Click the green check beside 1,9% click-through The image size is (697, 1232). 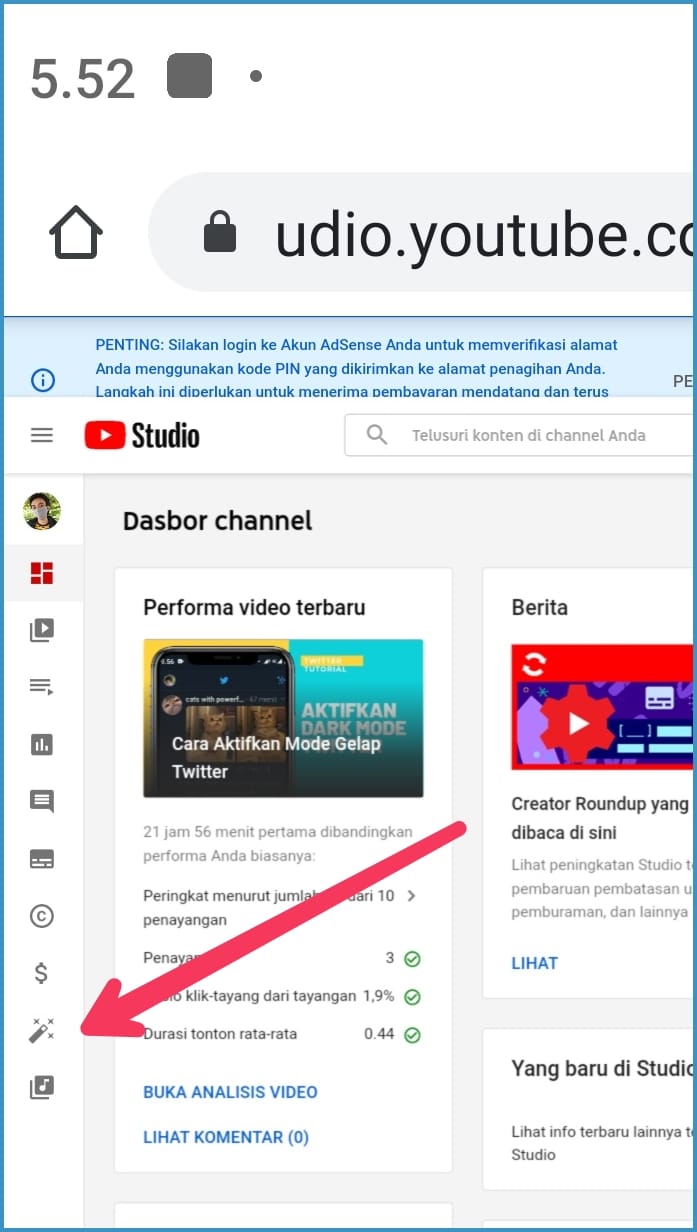pyautogui.click(x=412, y=997)
